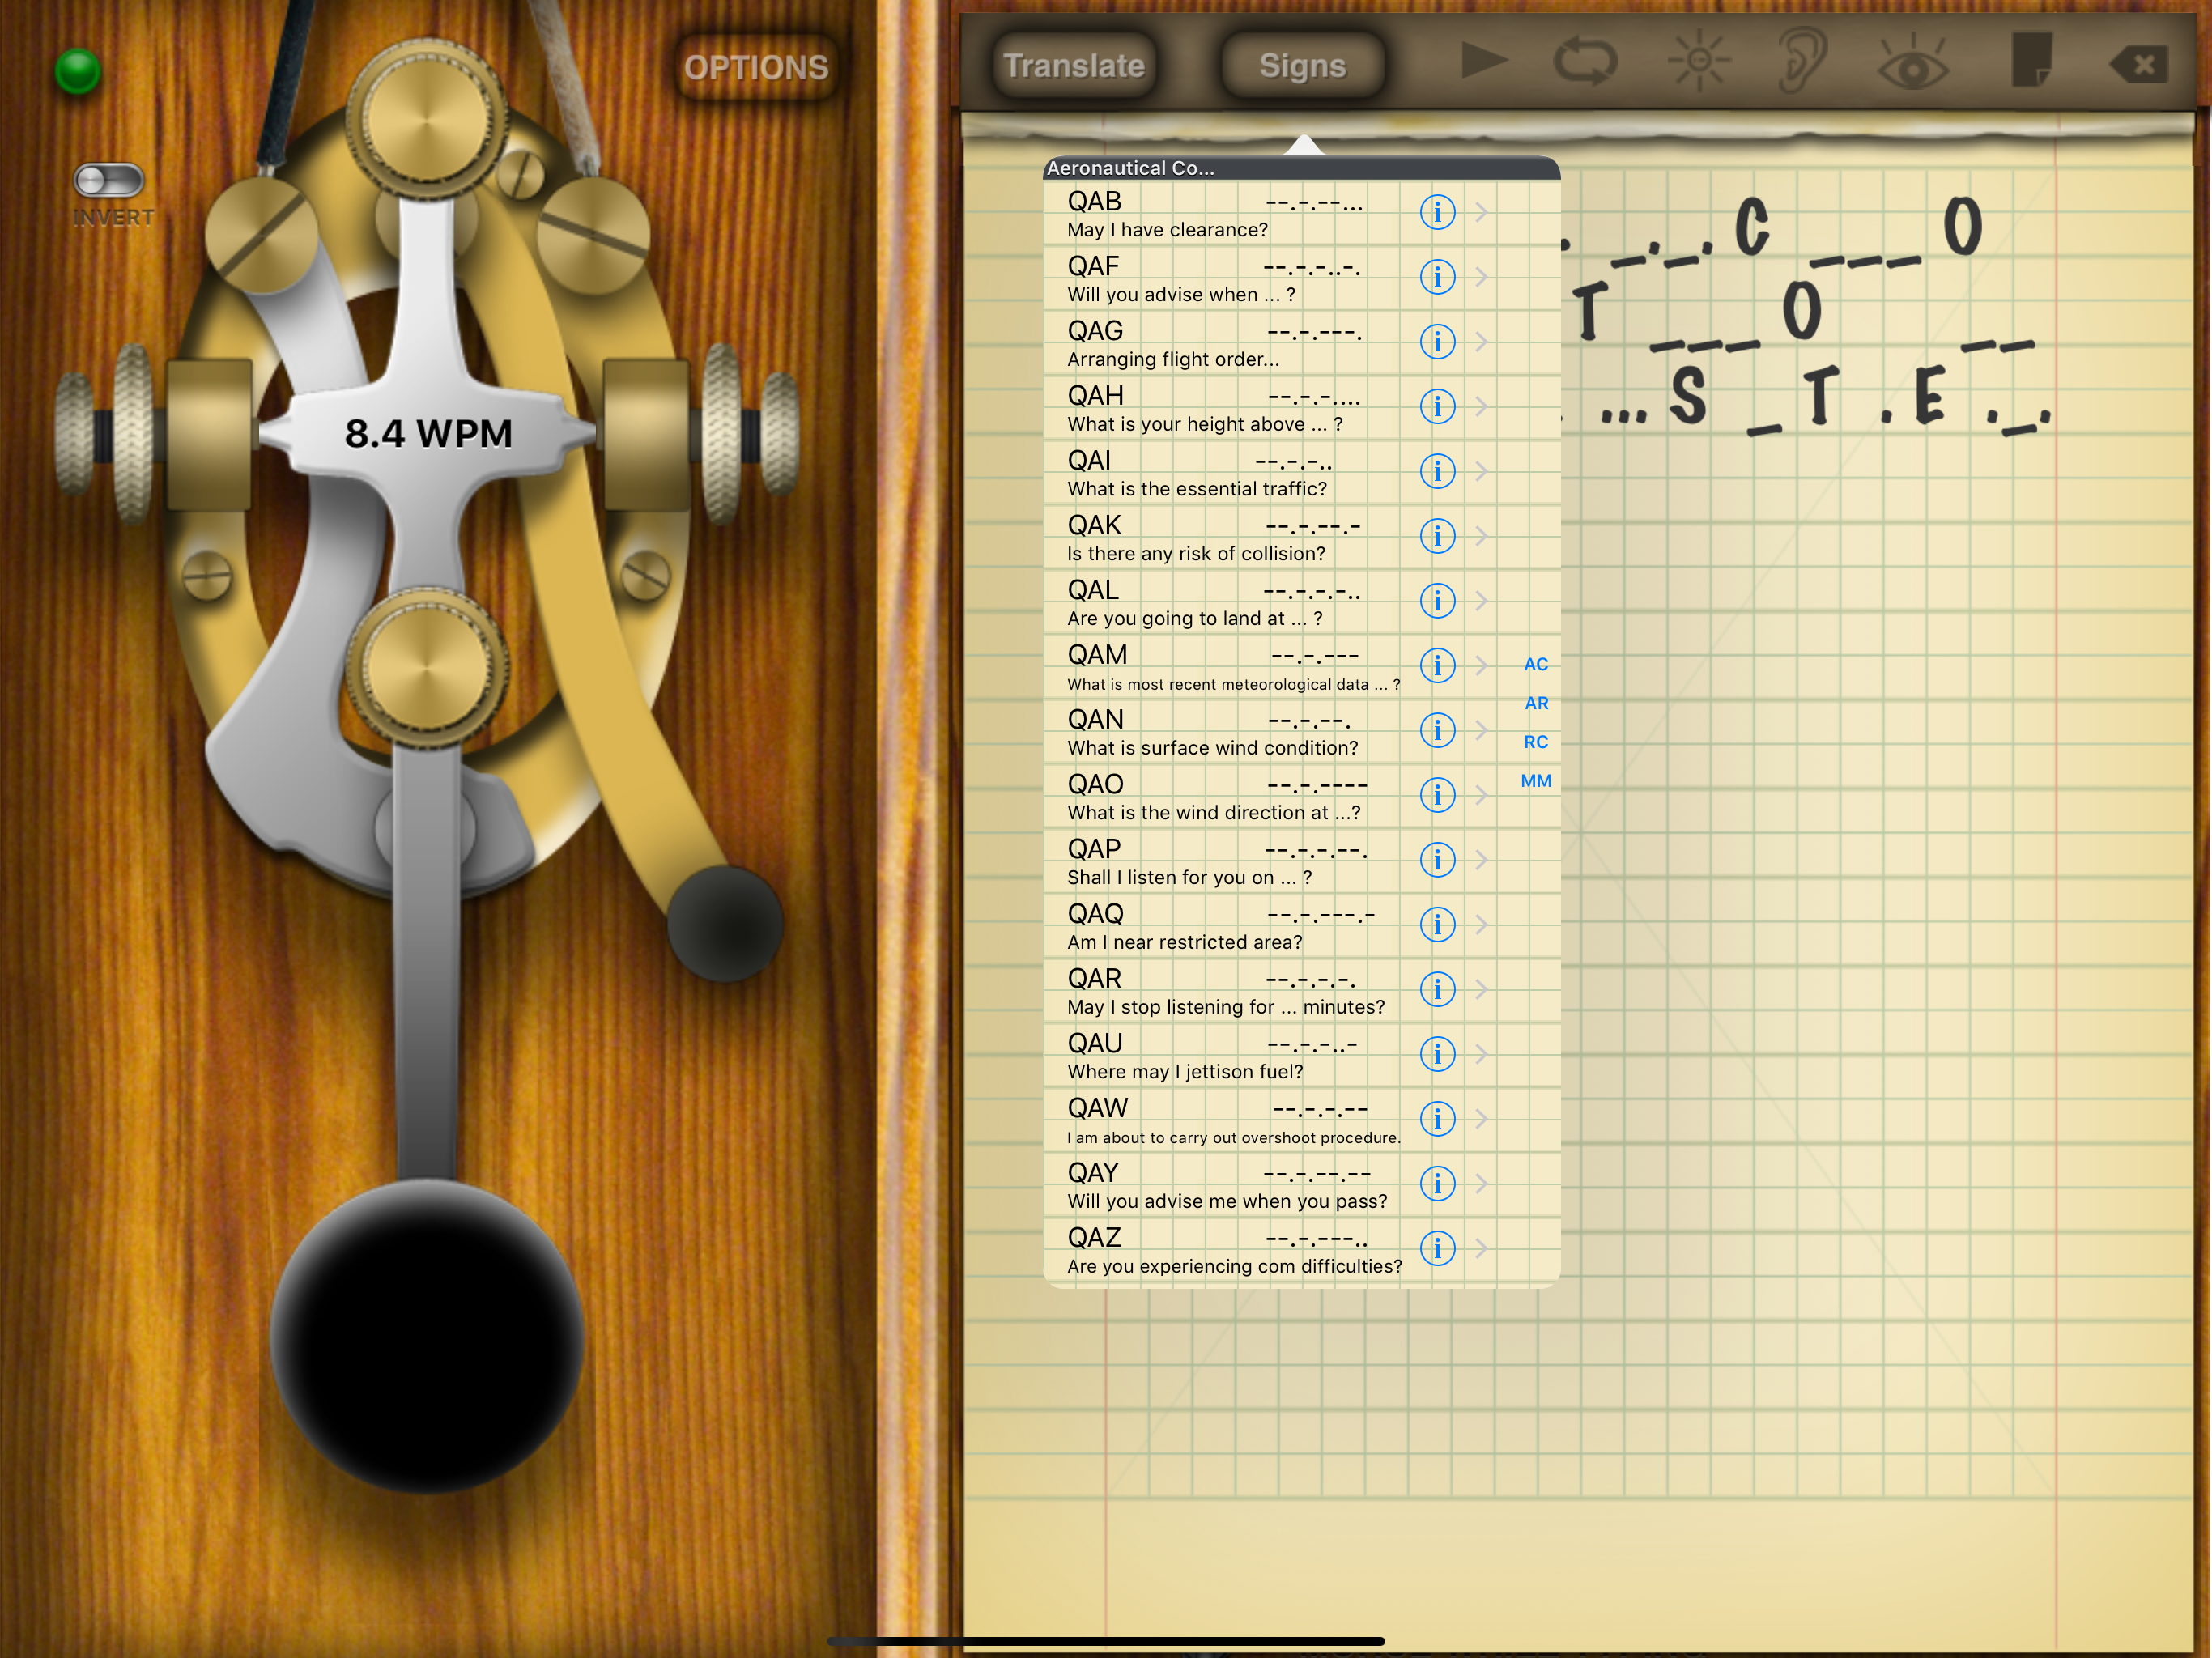The width and height of the screenshot is (2212, 1658).
Task: Tap the eye visibility icon
Action: click(x=1913, y=64)
